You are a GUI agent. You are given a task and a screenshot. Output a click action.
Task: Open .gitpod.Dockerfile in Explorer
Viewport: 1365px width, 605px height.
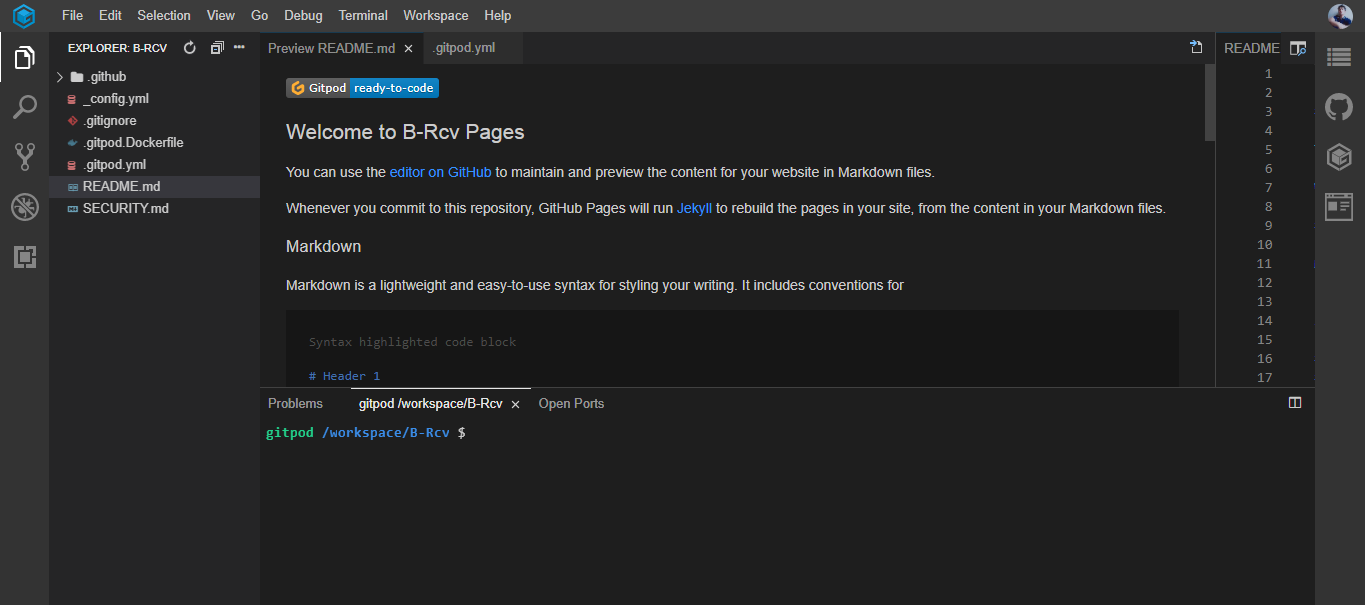(x=133, y=143)
